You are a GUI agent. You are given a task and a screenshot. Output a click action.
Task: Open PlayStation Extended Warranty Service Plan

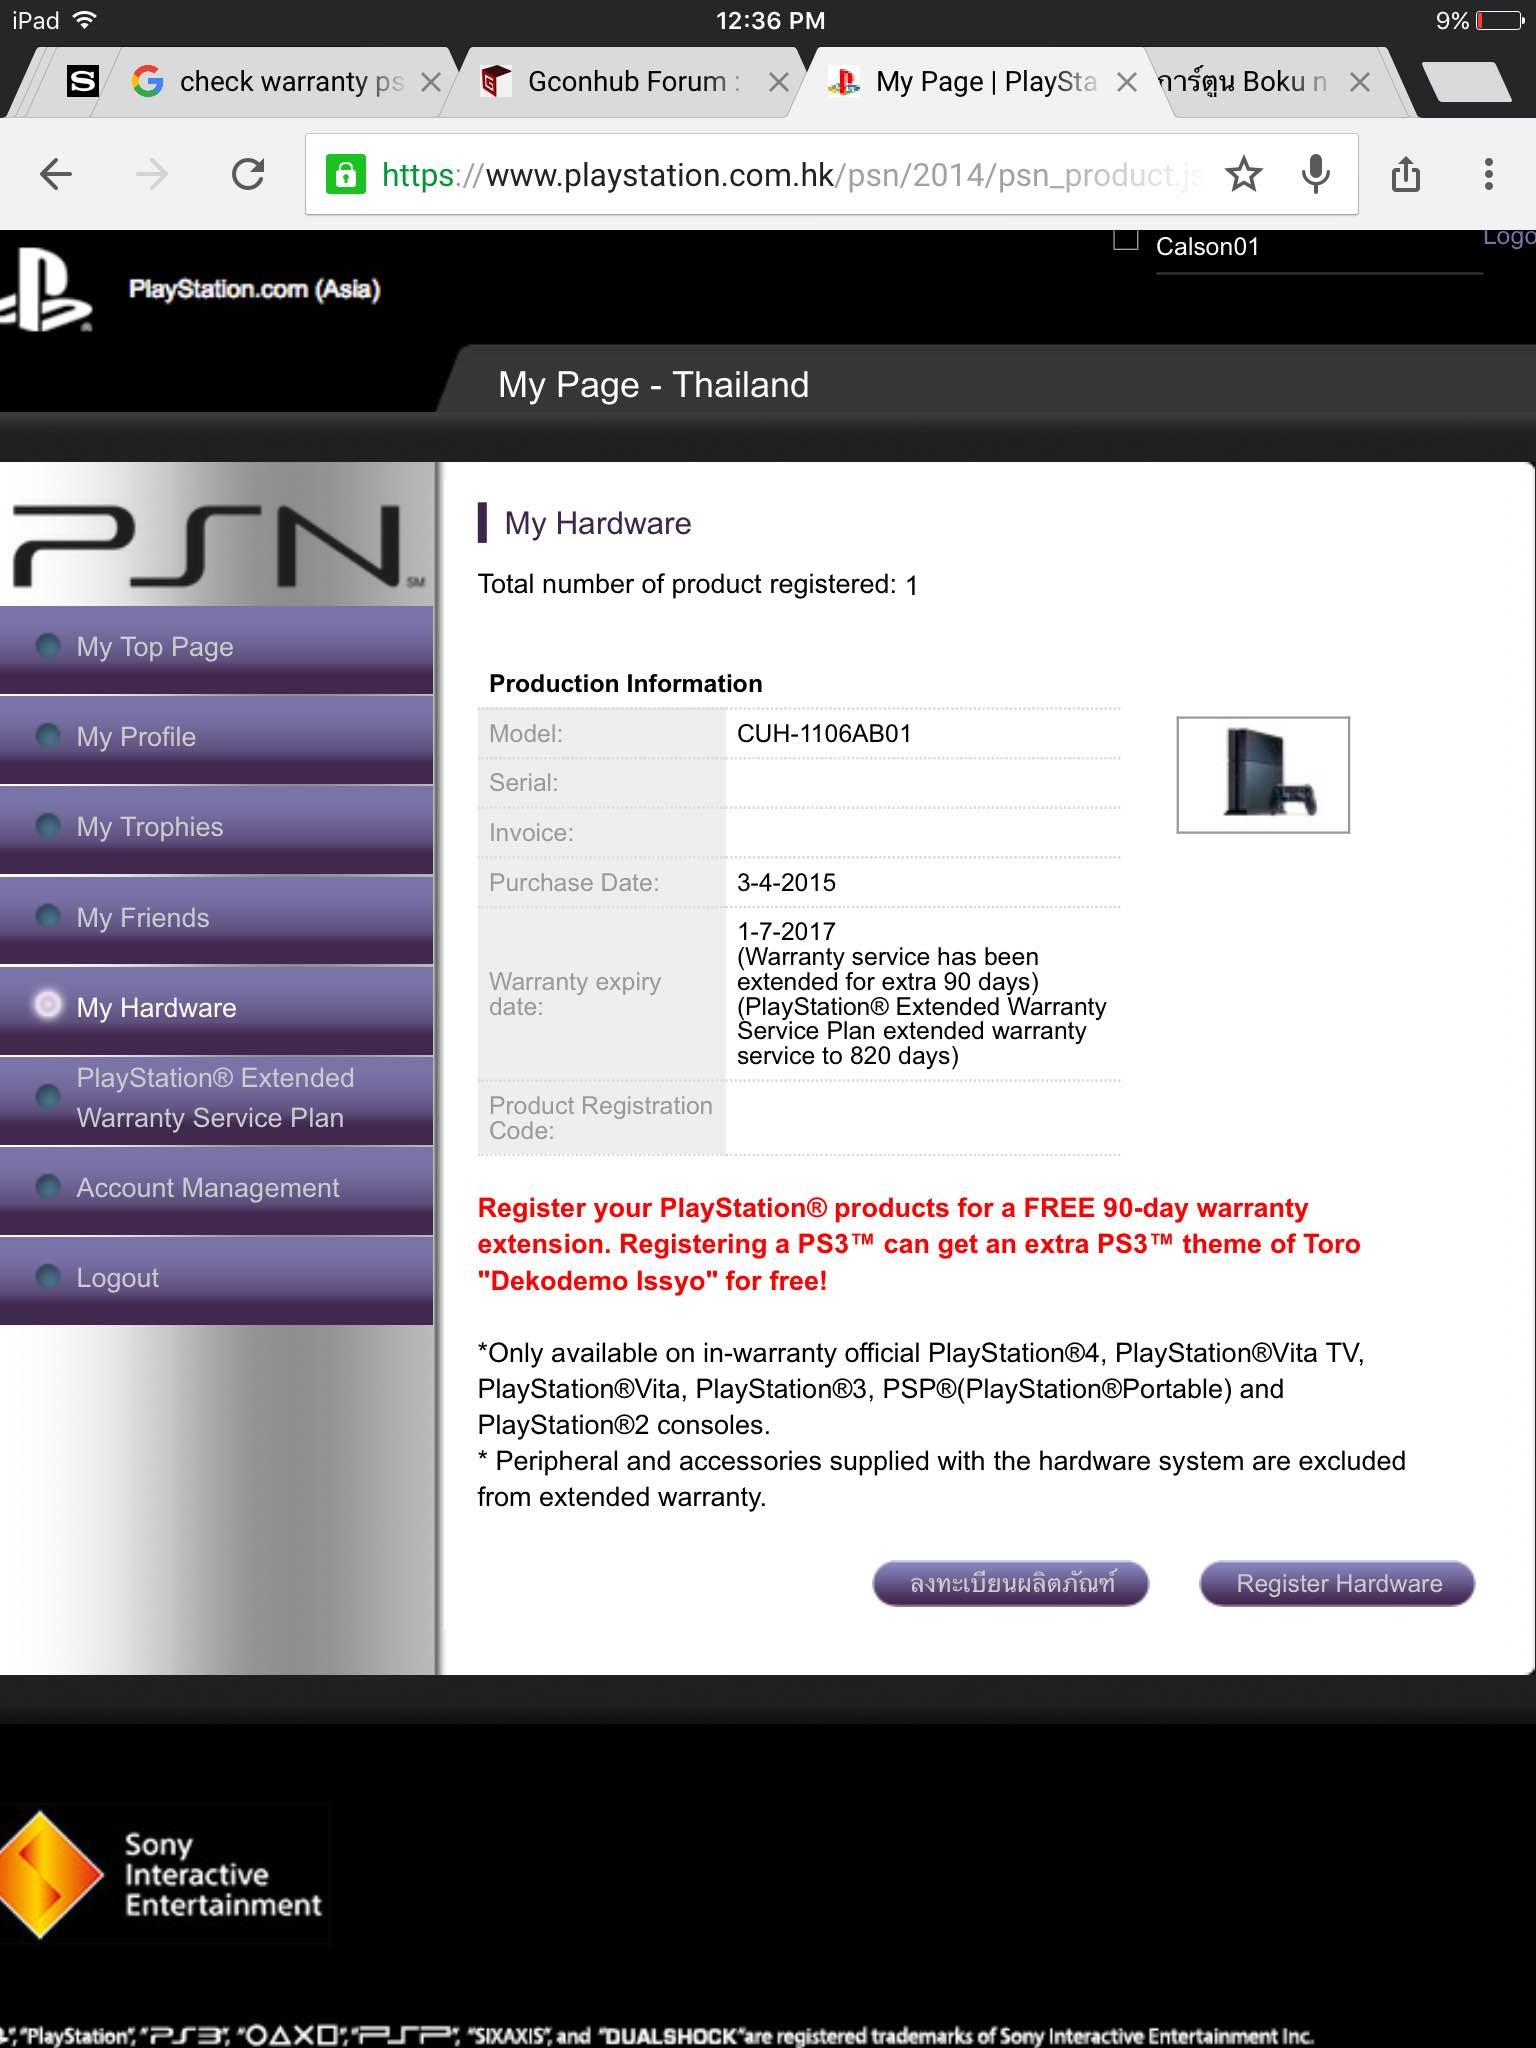point(216,1099)
